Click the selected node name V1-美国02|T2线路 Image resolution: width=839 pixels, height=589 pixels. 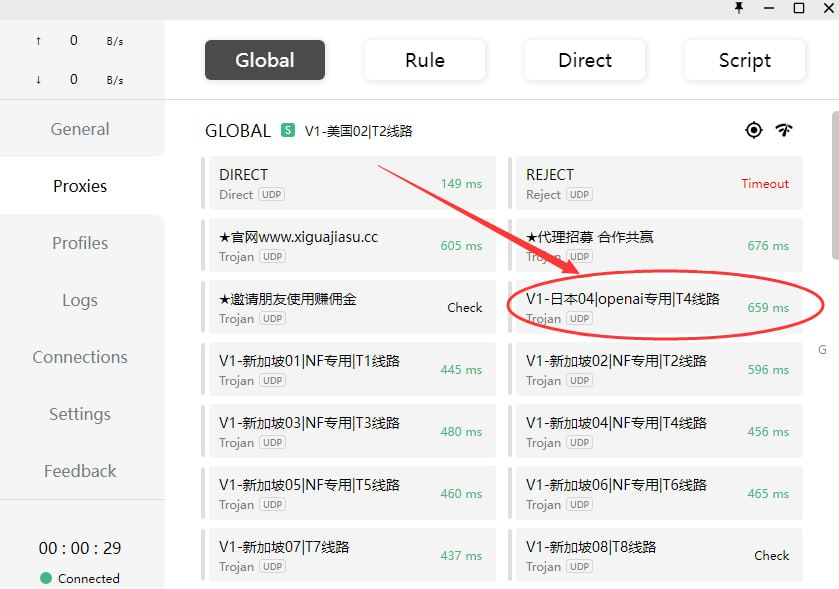click(359, 131)
